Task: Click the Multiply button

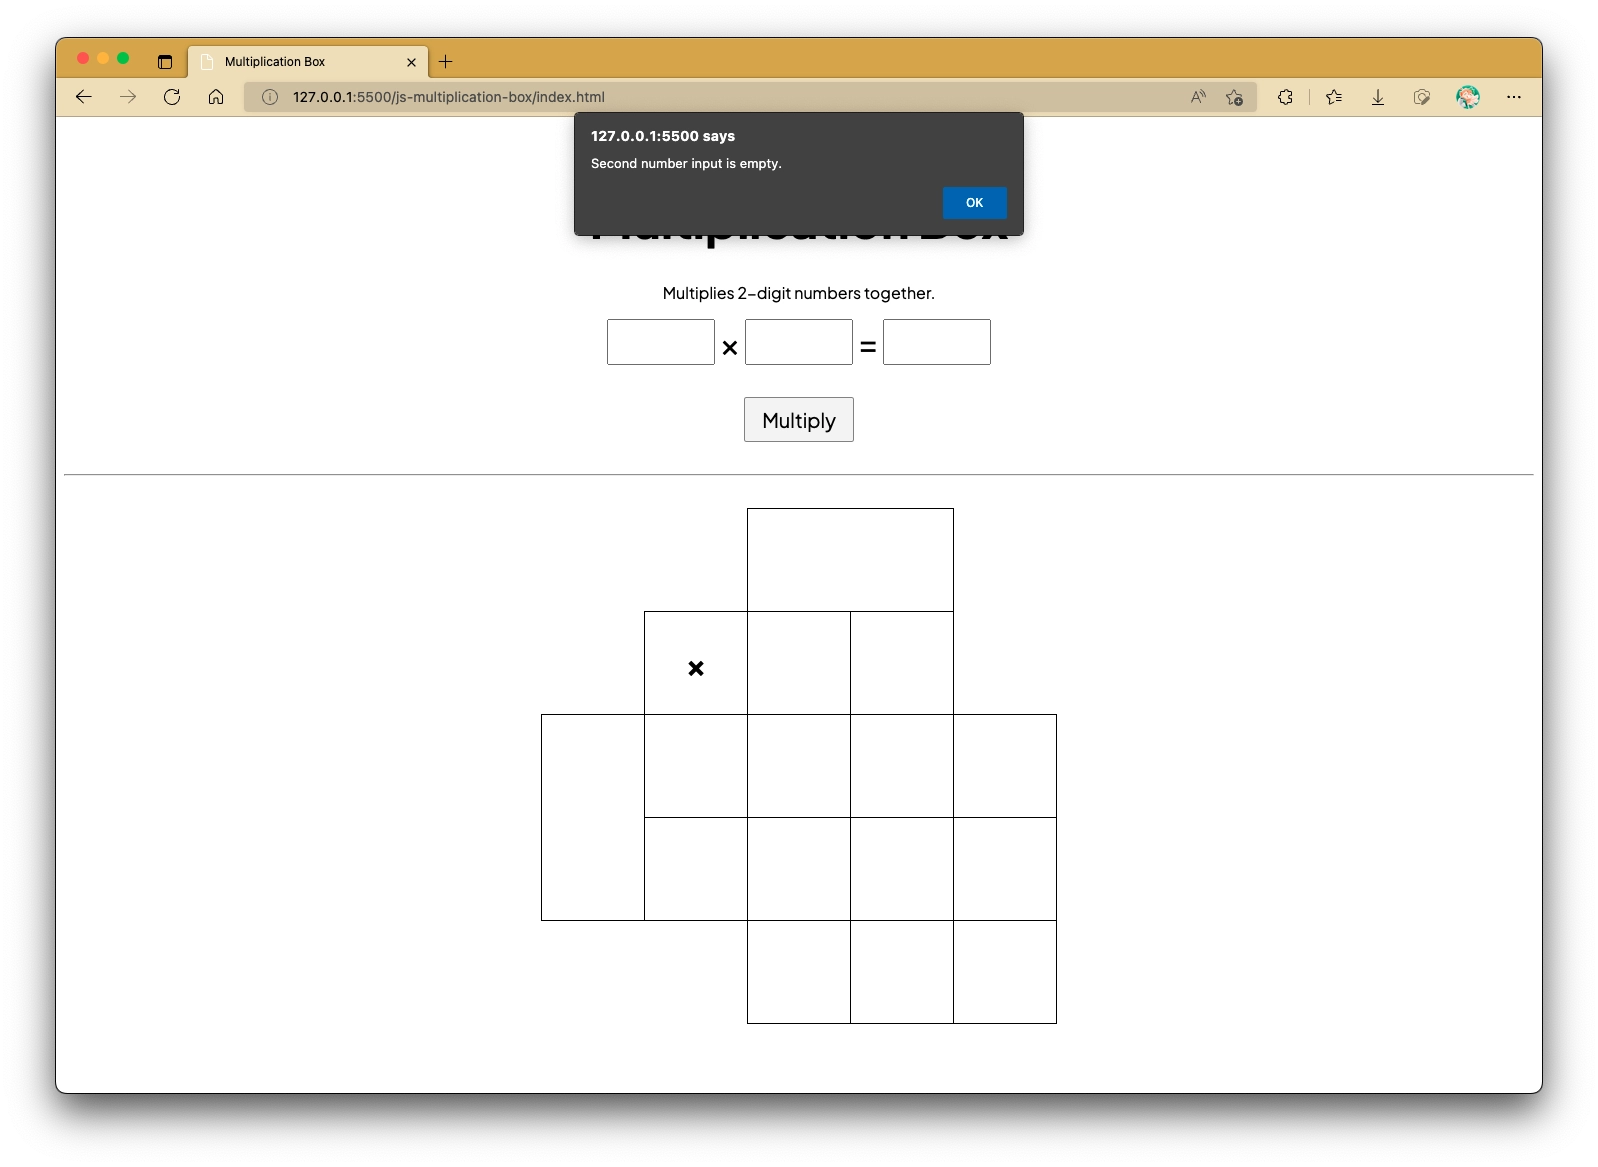Action: click(799, 420)
